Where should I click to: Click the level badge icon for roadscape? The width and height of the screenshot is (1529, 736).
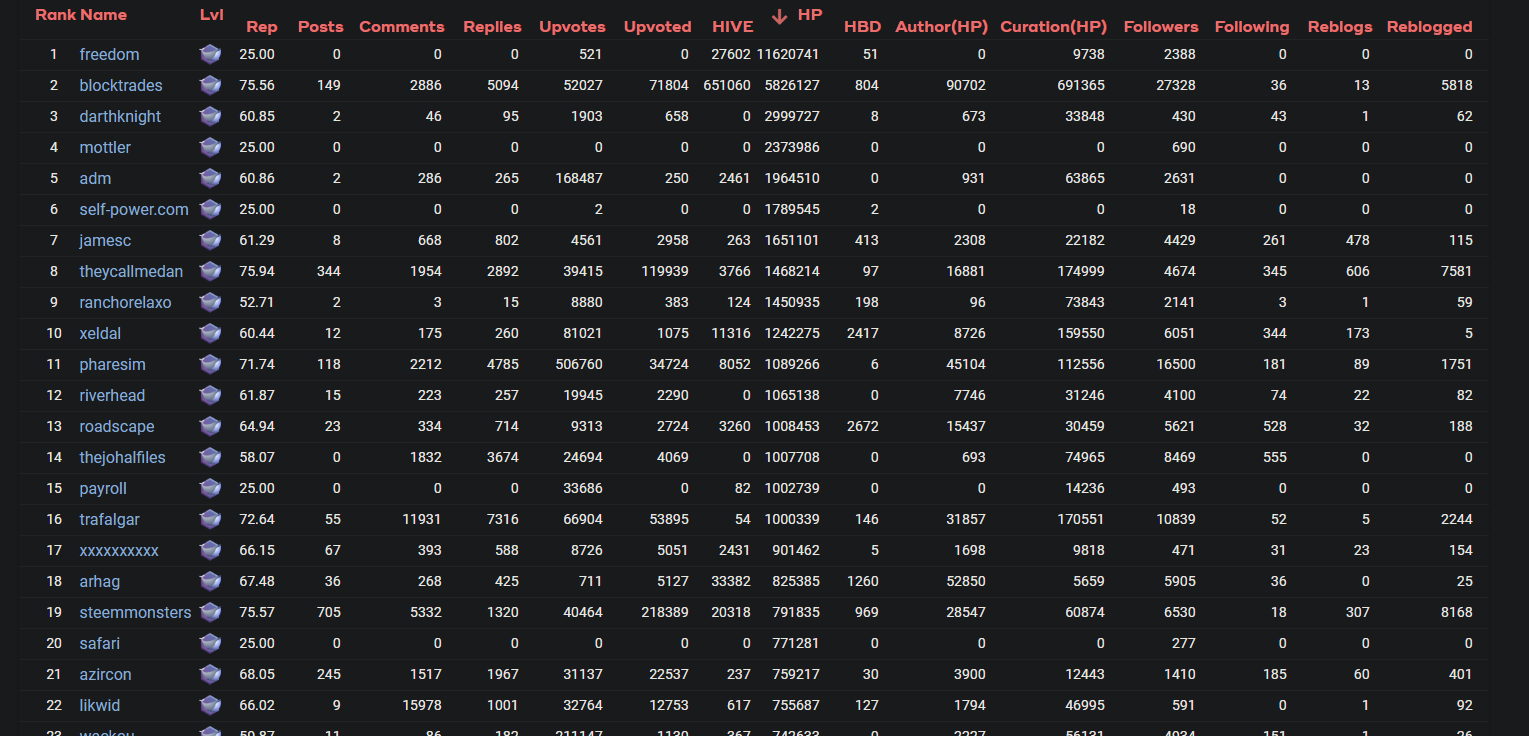click(210, 426)
